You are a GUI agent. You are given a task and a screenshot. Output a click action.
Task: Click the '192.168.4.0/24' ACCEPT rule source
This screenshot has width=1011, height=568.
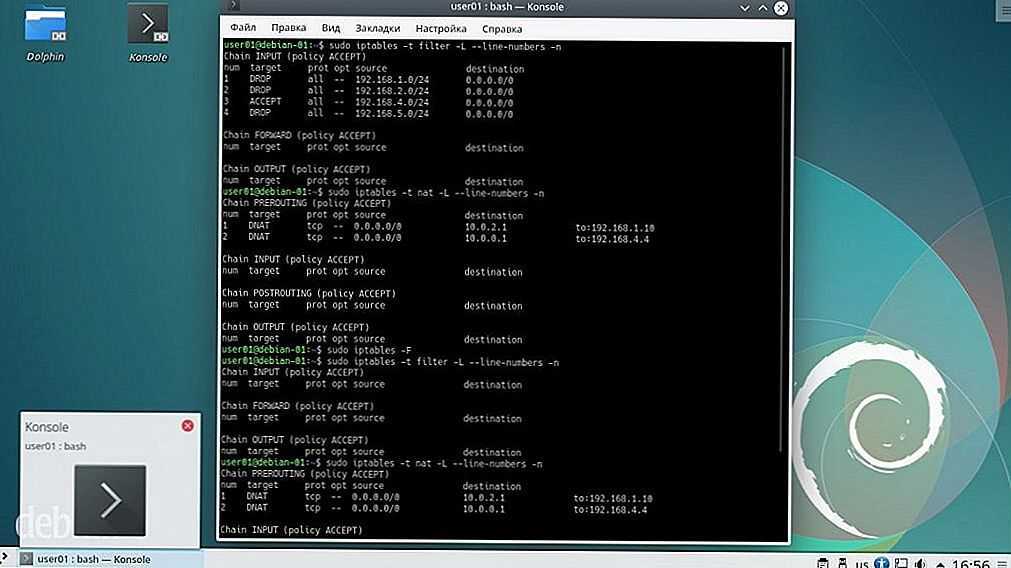pos(392,102)
